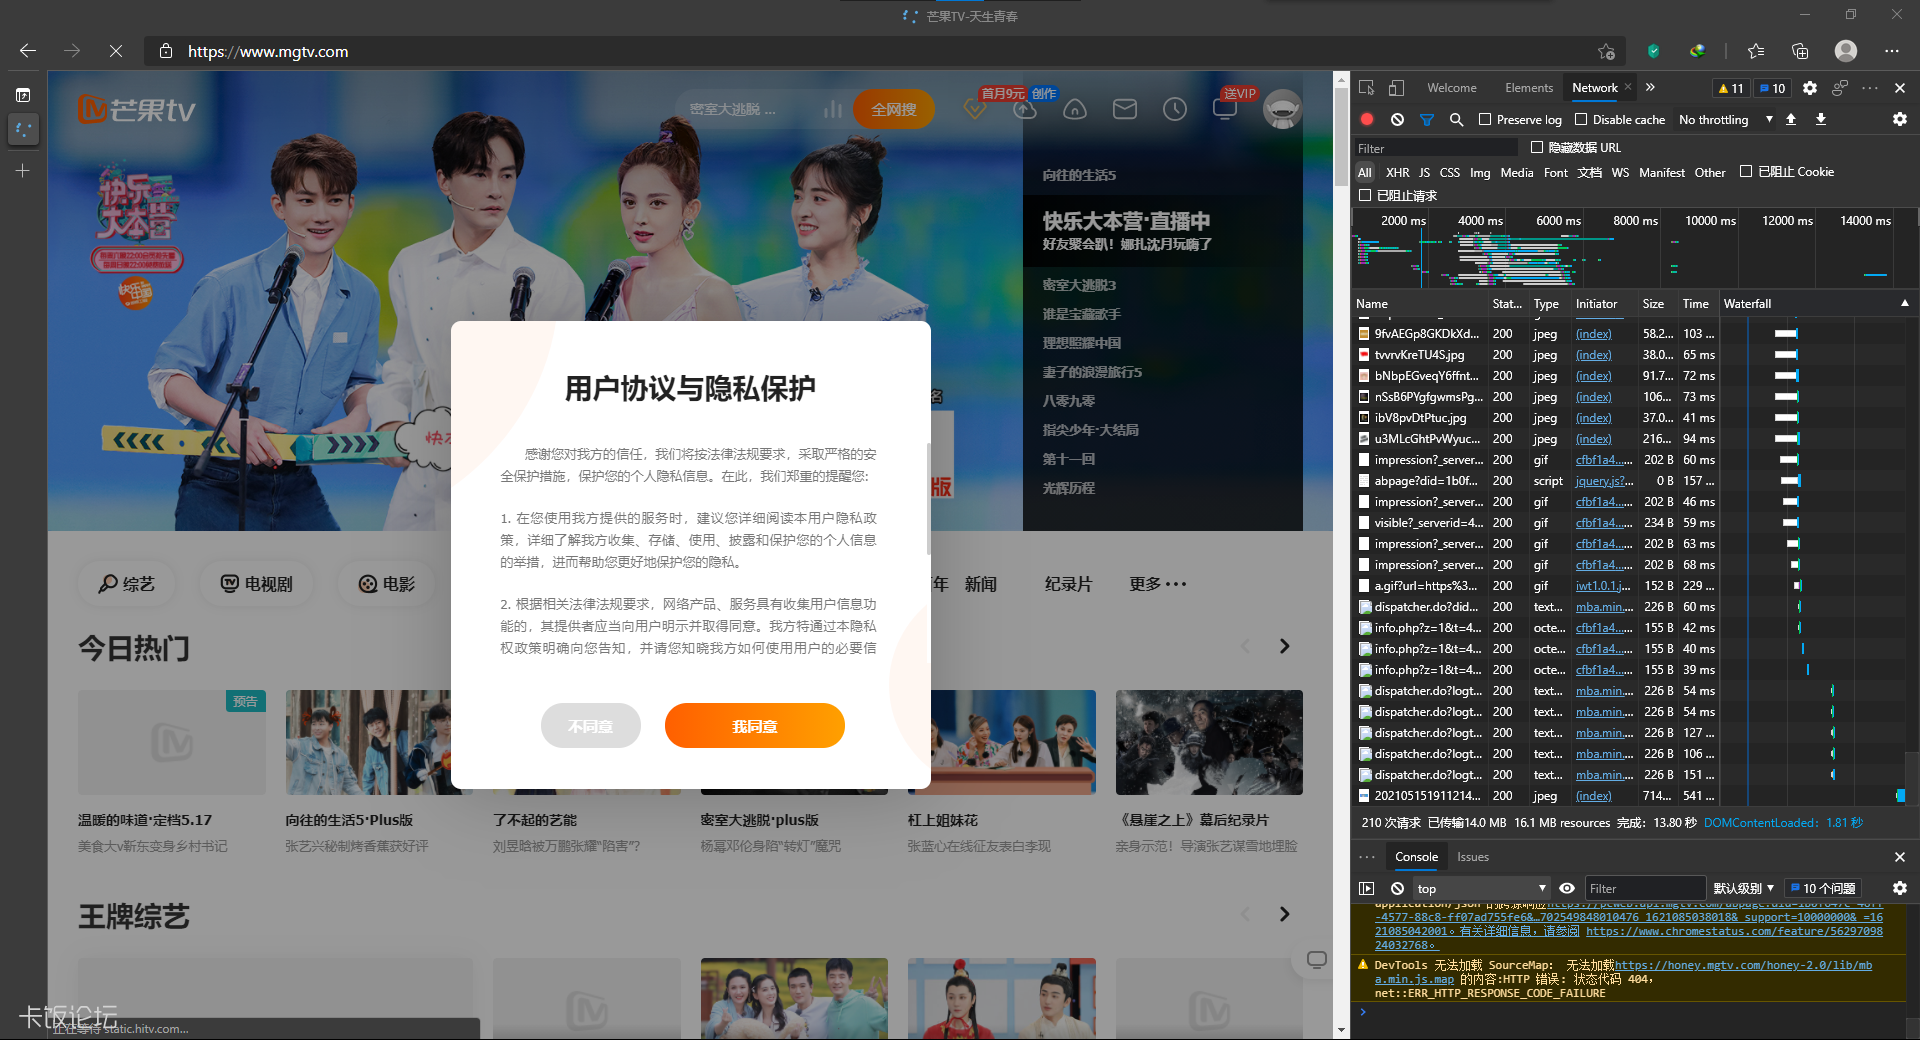
Task: Toggle the network filter funnel icon
Action: pyautogui.click(x=1427, y=119)
